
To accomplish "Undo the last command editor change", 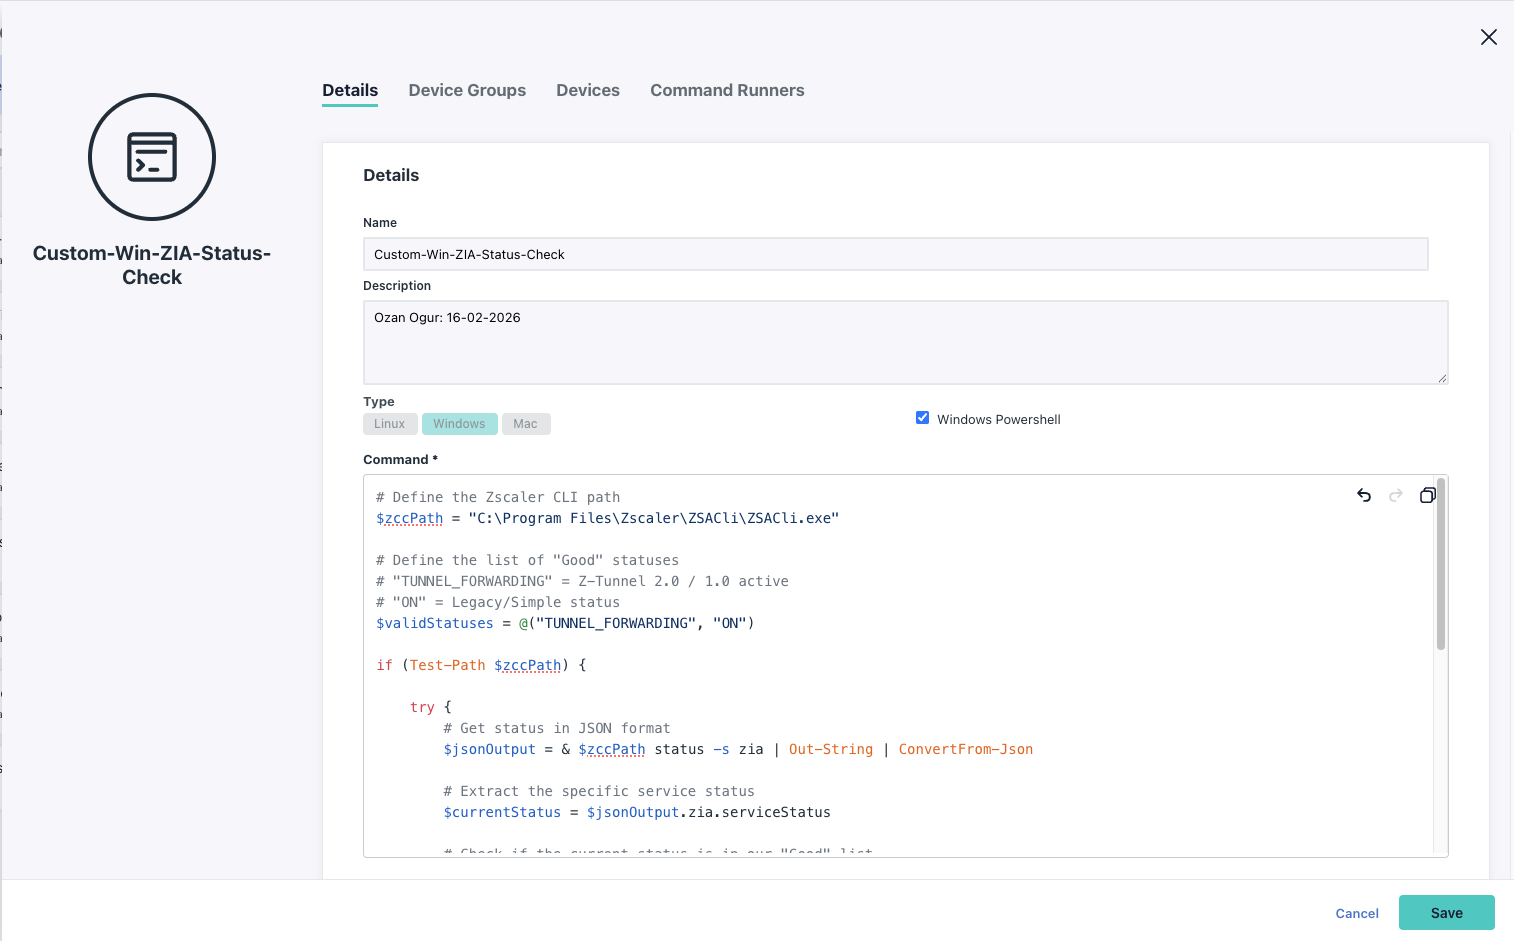I will coord(1364,495).
